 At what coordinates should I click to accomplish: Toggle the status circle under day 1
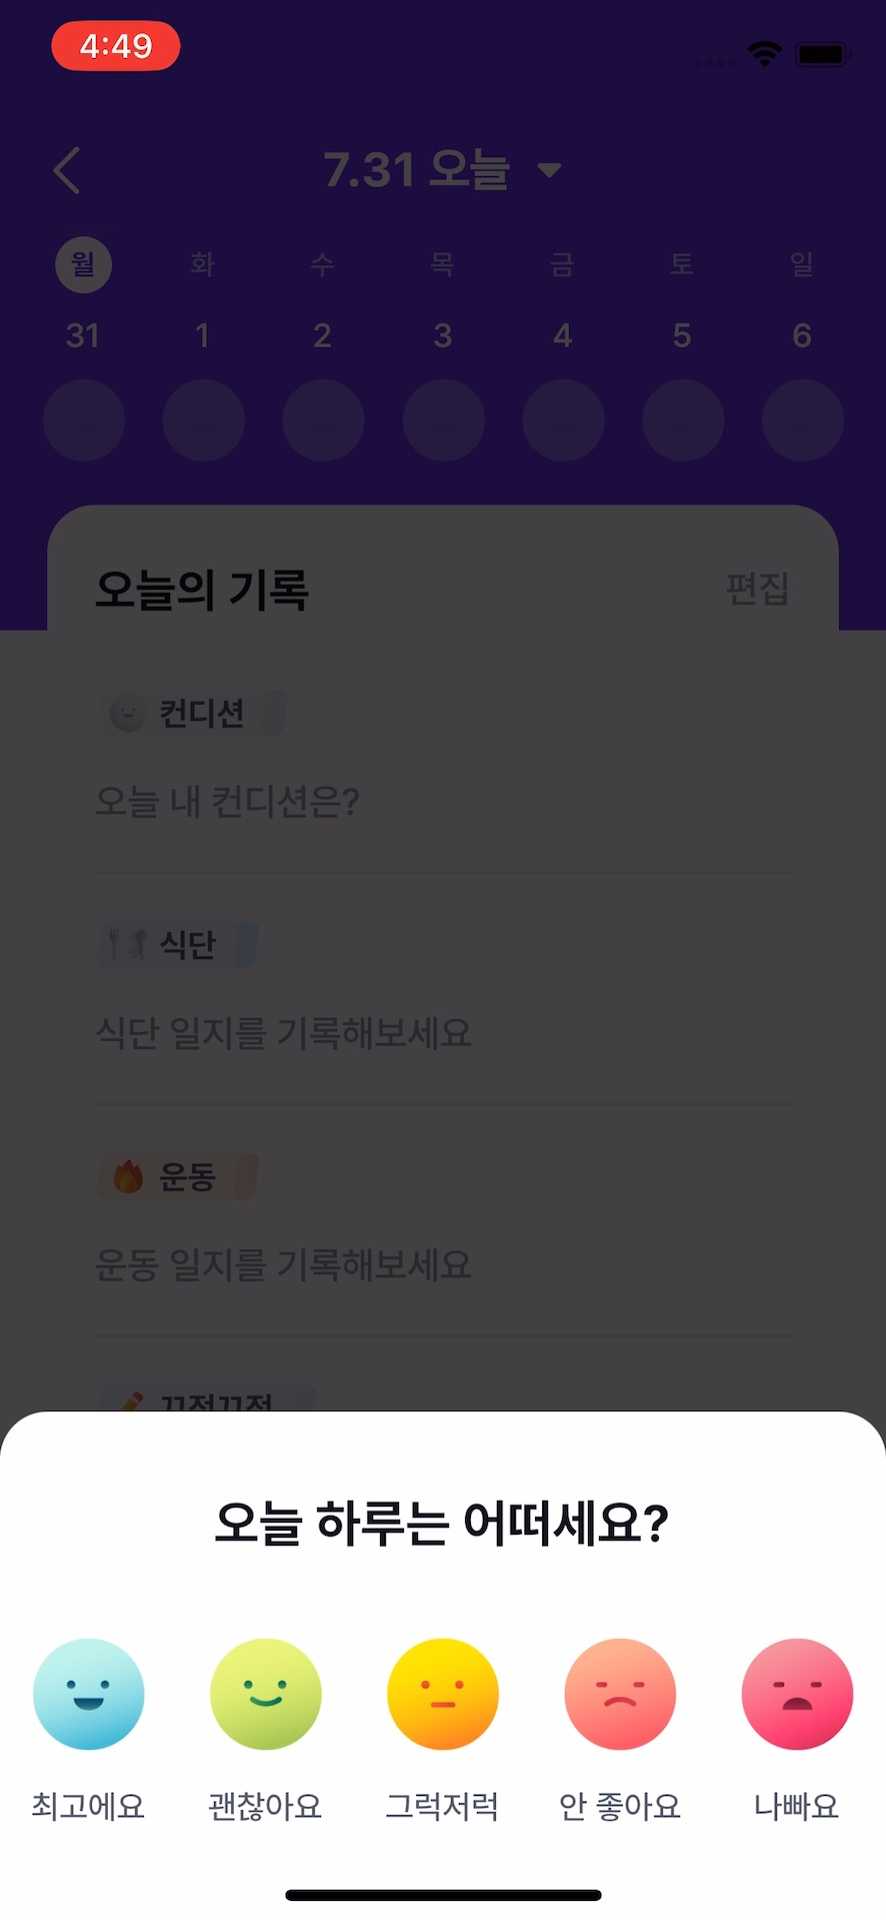(x=203, y=420)
